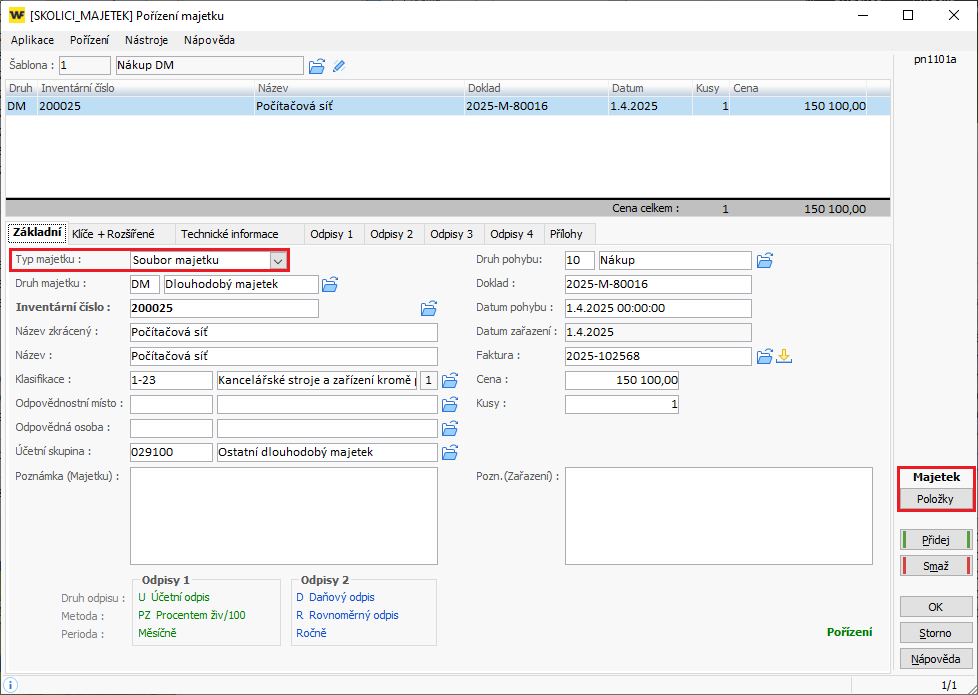
Task: Click the Datum pohybu field
Action: pyautogui.click(x=658, y=308)
